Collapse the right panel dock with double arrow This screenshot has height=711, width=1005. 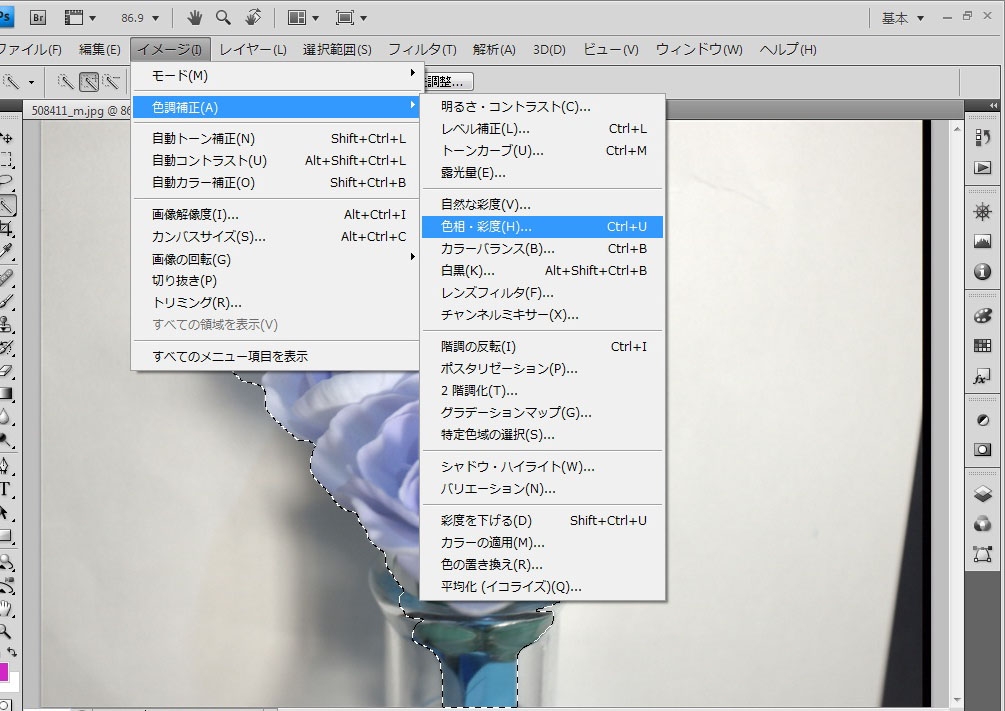(993, 105)
